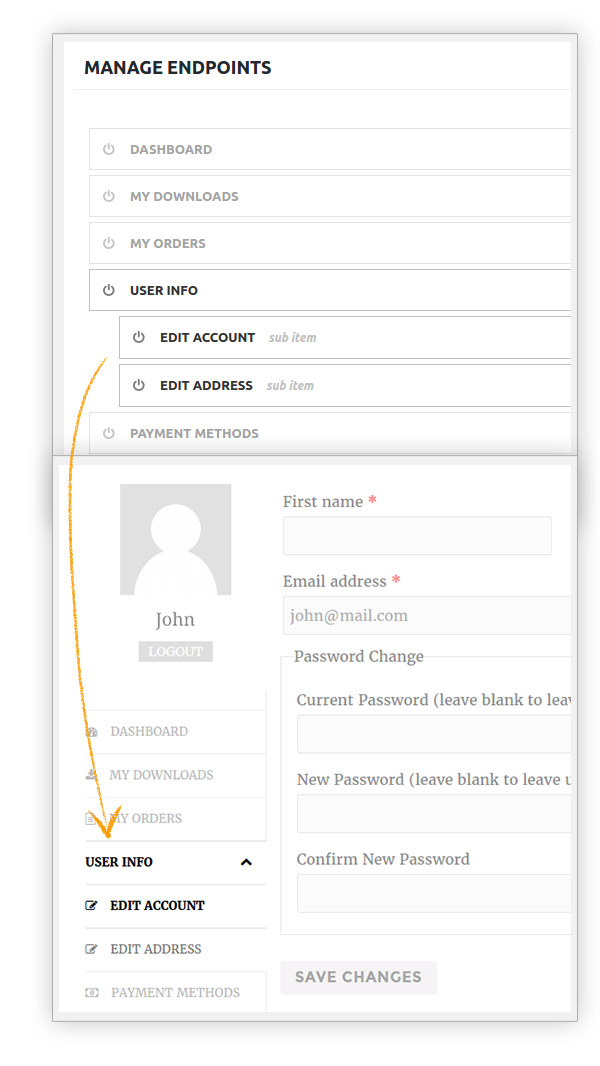Screen dimensions: 600x1066
Task: Click the Save Changes button
Action: 358,977
